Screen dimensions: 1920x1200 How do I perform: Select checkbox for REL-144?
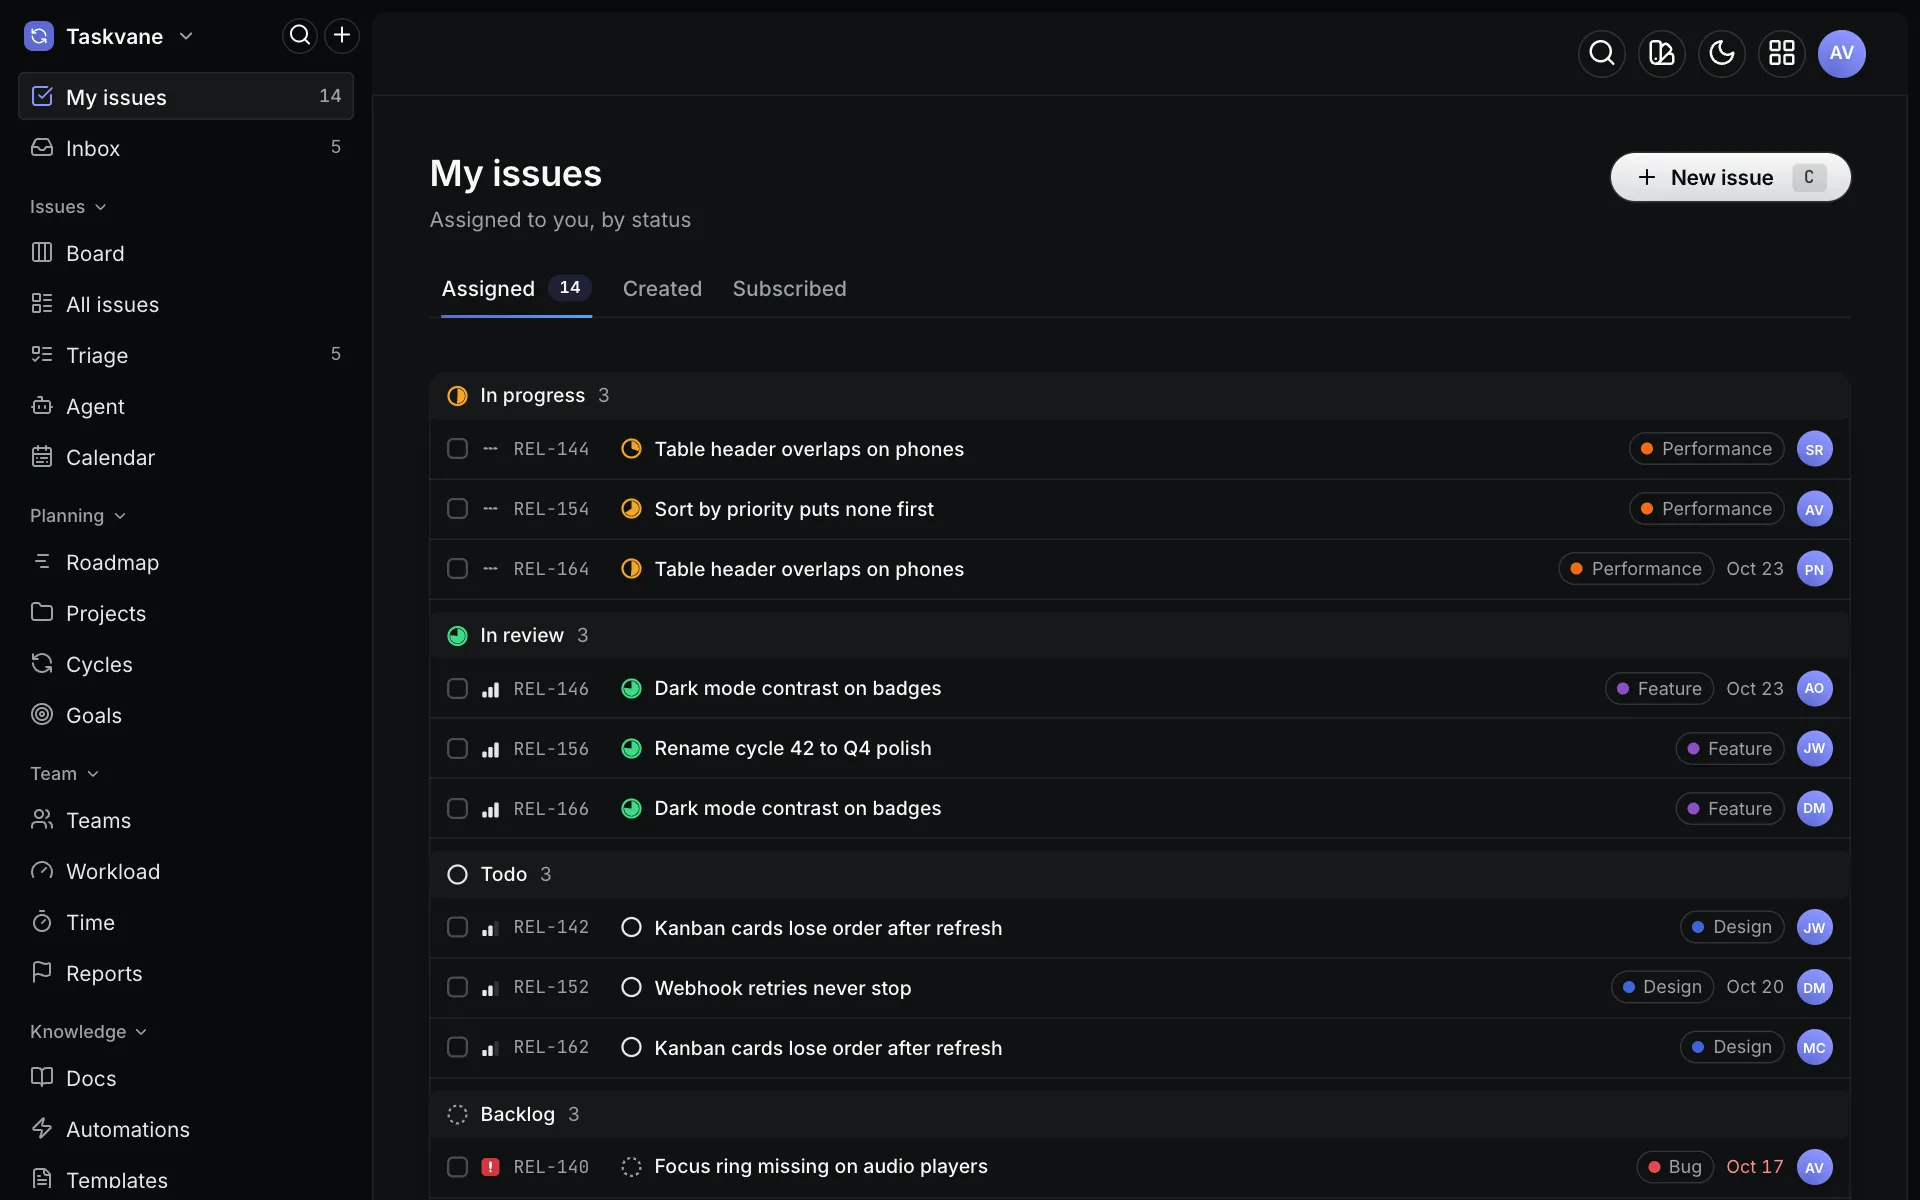(x=457, y=449)
